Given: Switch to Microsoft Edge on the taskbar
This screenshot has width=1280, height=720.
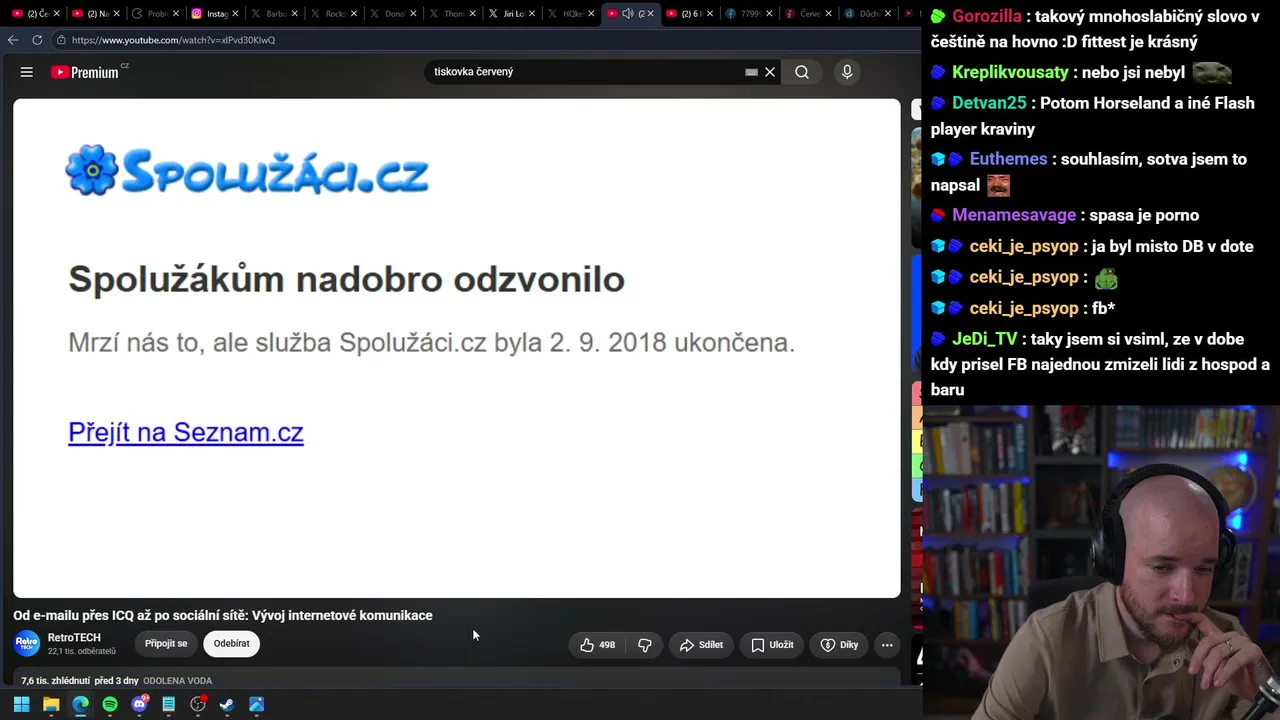Looking at the screenshot, I should (80, 704).
